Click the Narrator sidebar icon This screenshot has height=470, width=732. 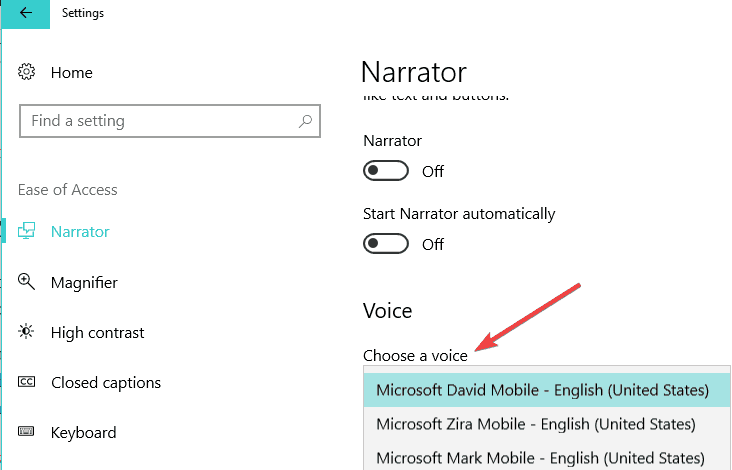[x=27, y=231]
